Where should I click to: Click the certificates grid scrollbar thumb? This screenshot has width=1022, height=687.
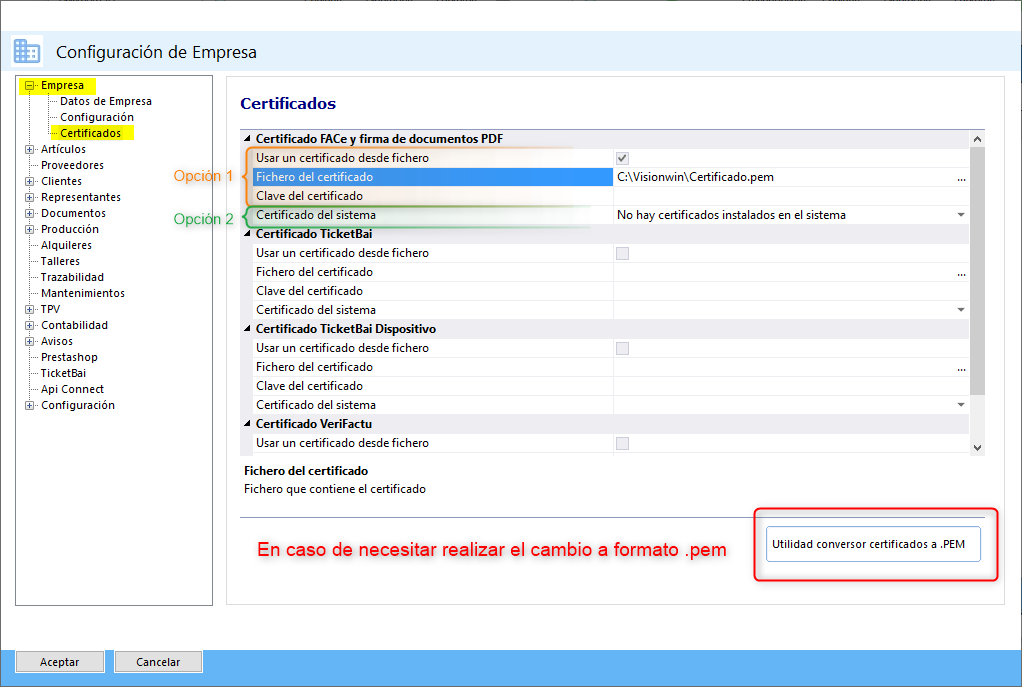tap(977, 271)
